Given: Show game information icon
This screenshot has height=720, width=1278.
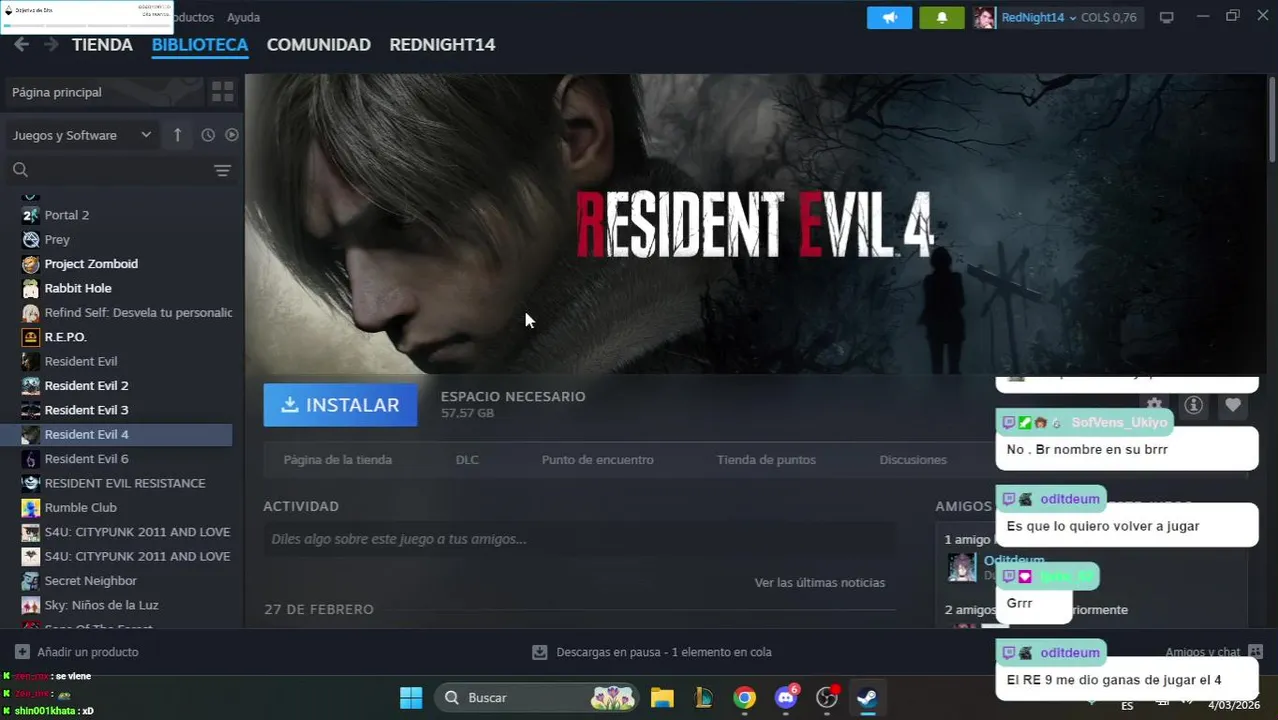Looking at the screenshot, I should (x=1193, y=405).
